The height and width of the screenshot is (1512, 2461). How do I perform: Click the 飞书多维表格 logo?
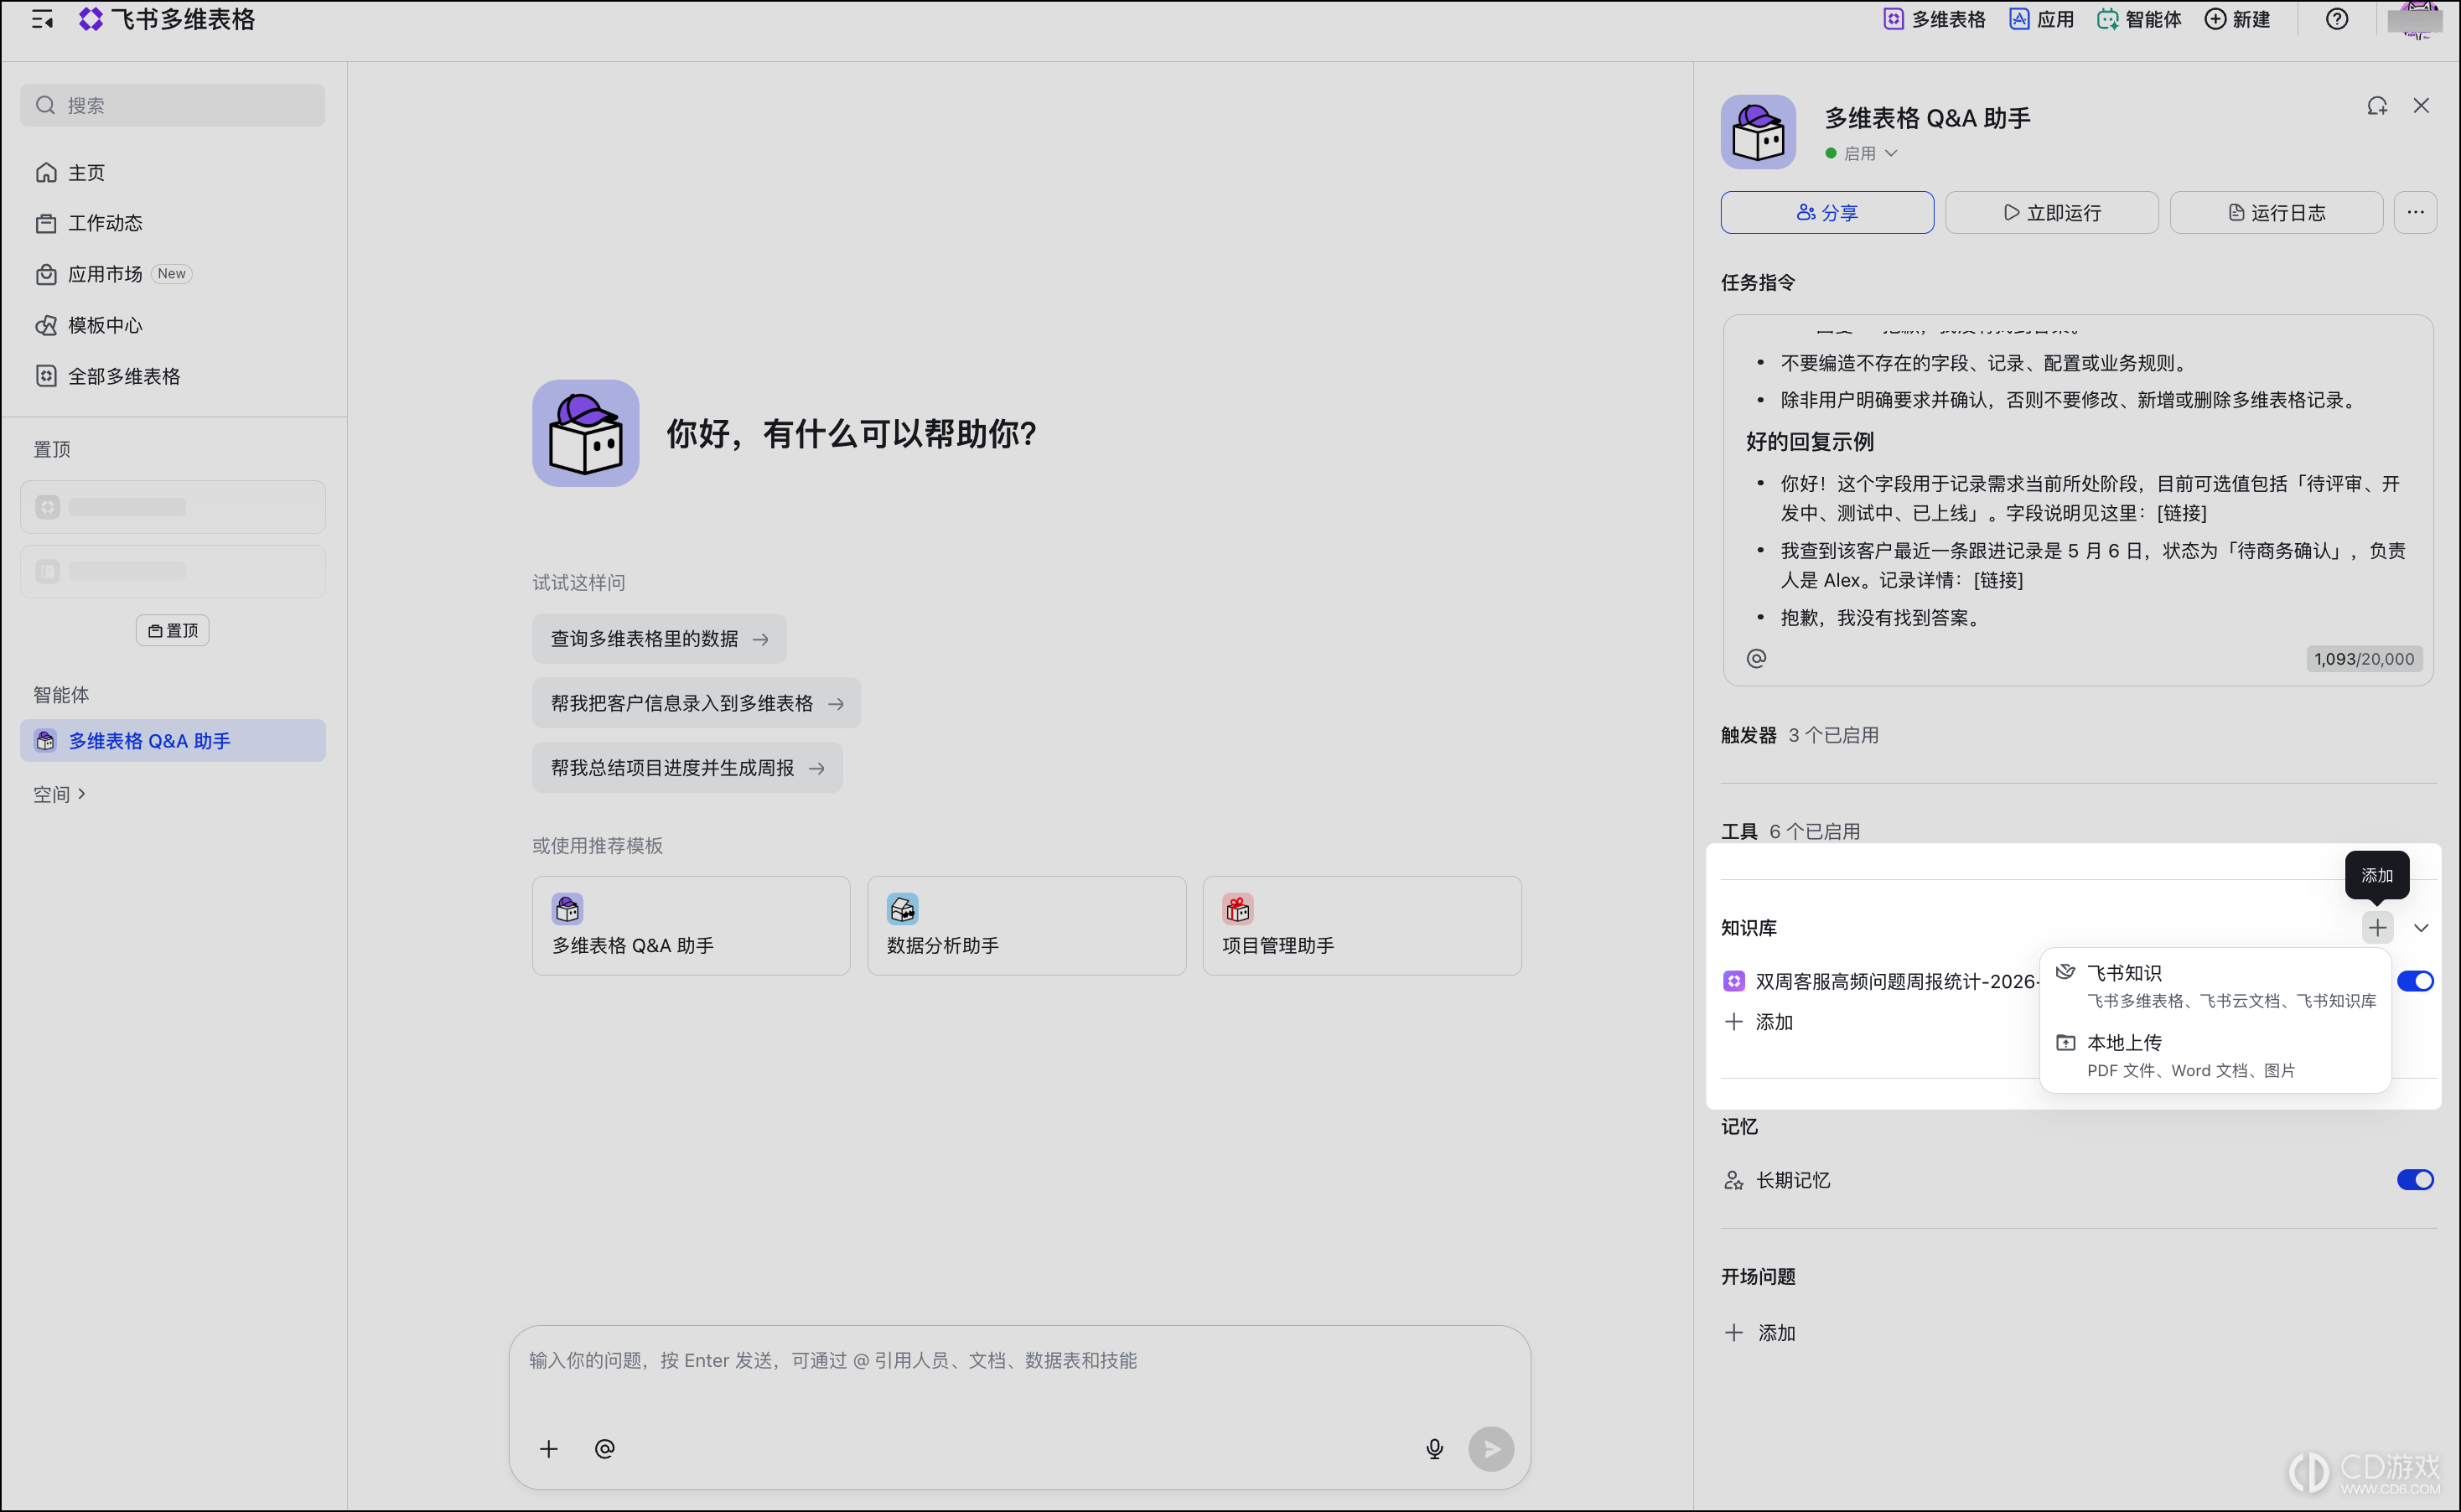point(166,19)
